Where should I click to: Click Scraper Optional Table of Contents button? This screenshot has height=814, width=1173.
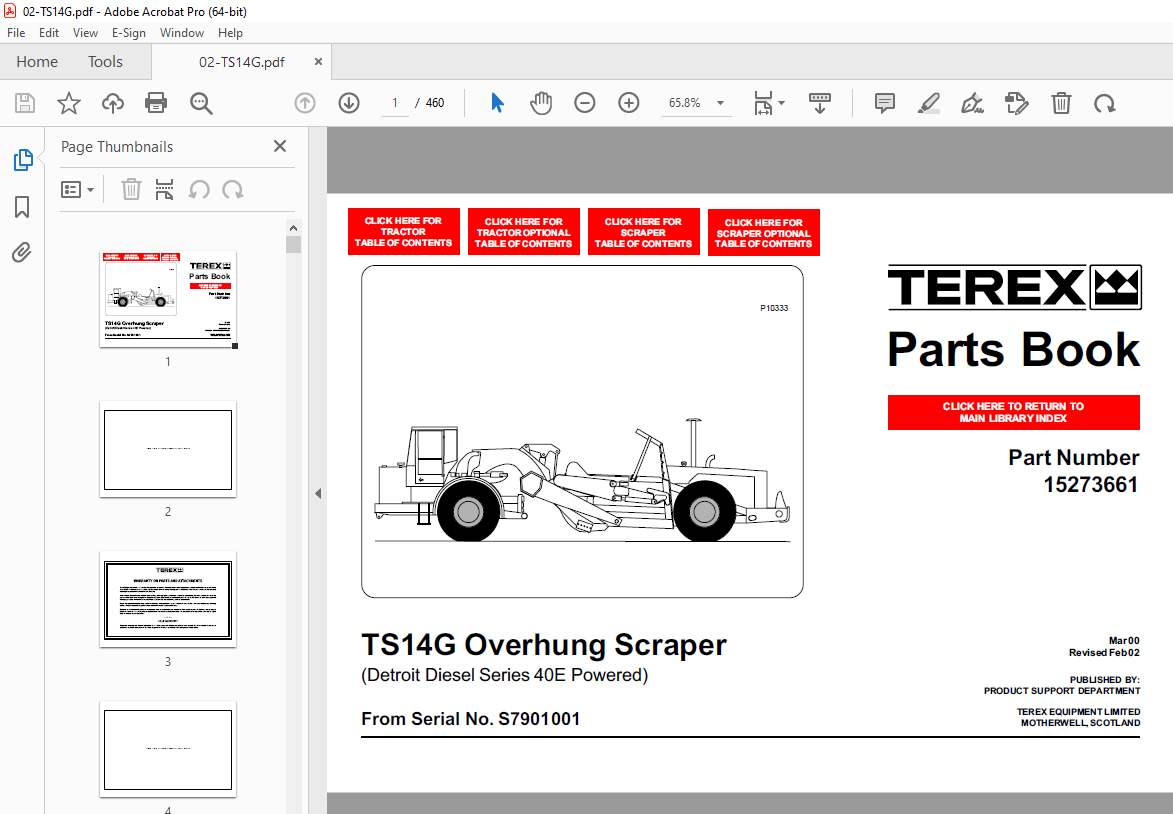[764, 233]
